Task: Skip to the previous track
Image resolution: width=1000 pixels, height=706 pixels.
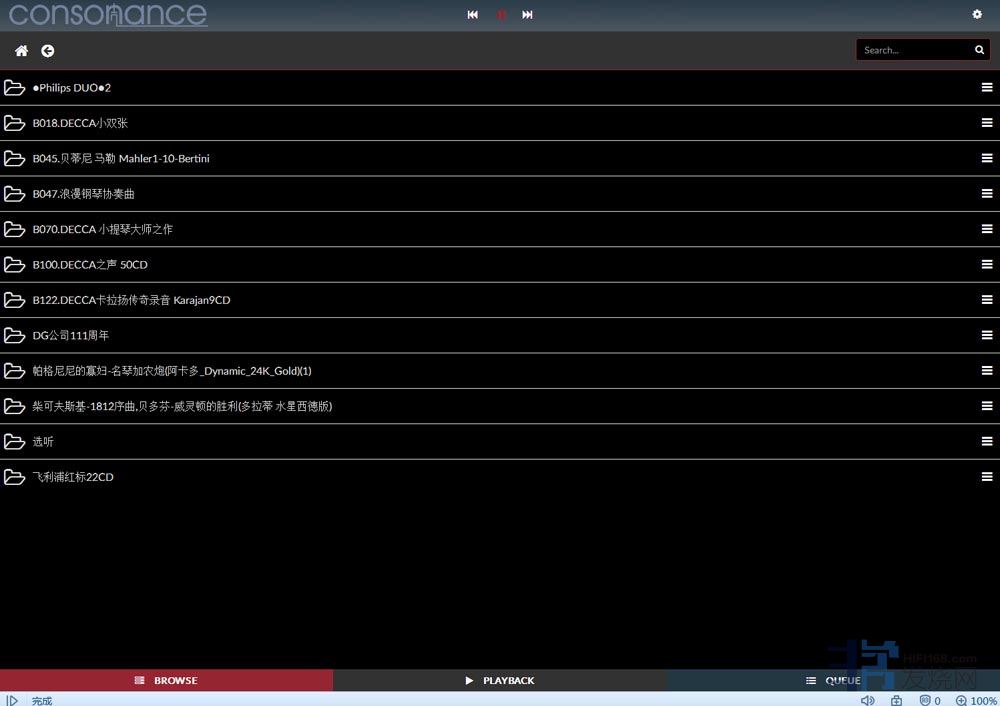Action: (473, 15)
